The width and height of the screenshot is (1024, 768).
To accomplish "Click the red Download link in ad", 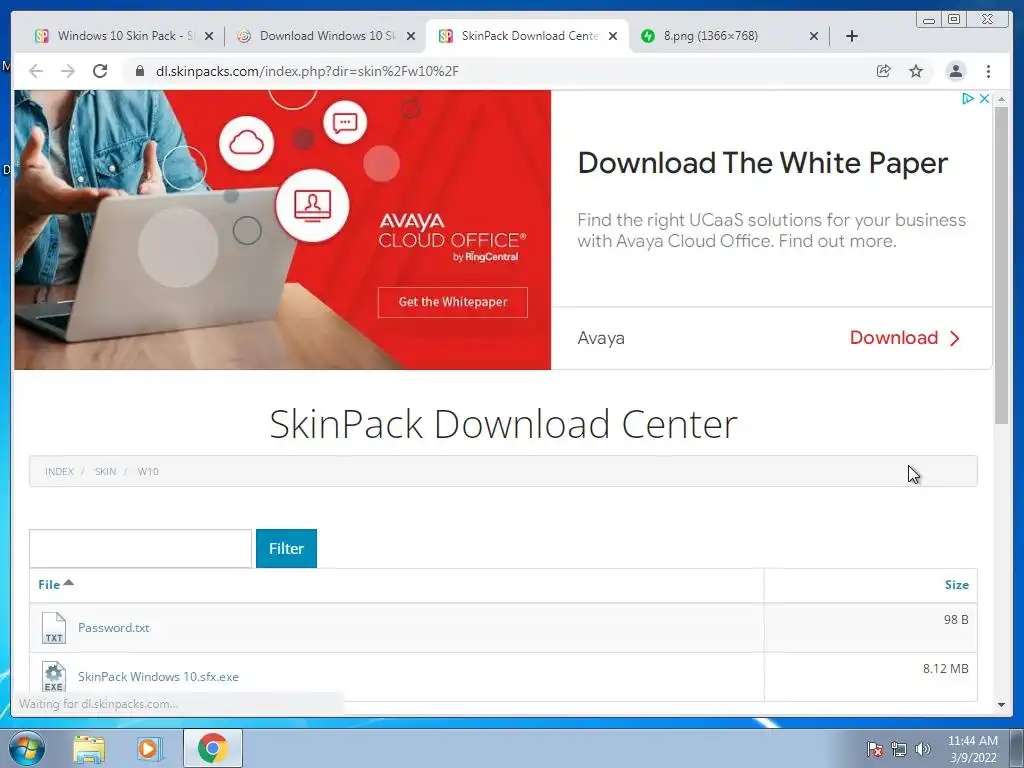I will click(x=905, y=338).
